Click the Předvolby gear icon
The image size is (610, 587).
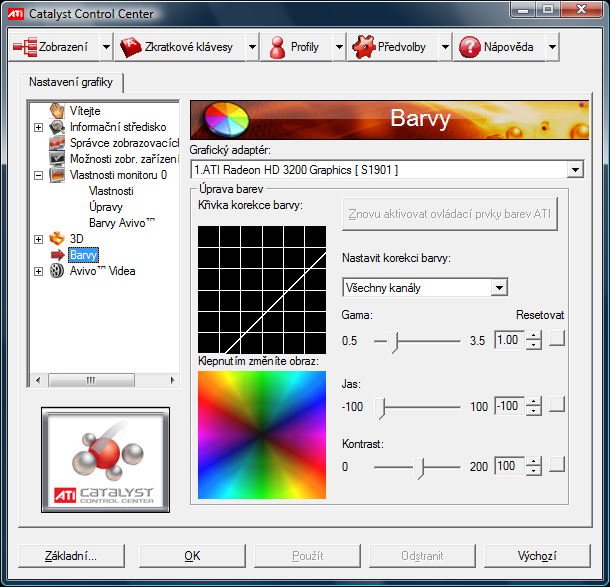pos(363,47)
